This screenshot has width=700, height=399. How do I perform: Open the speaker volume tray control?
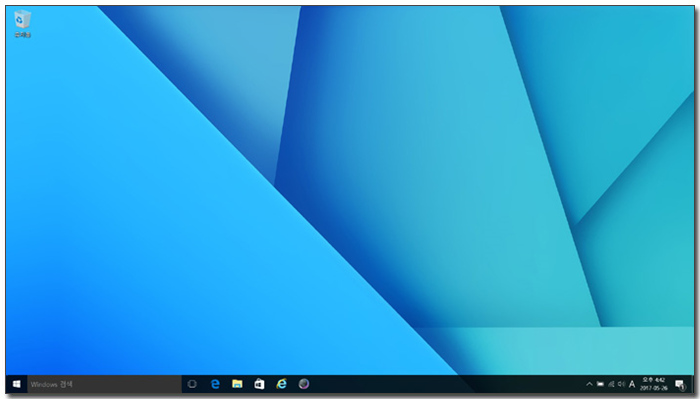pyautogui.click(x=621, y=384)
